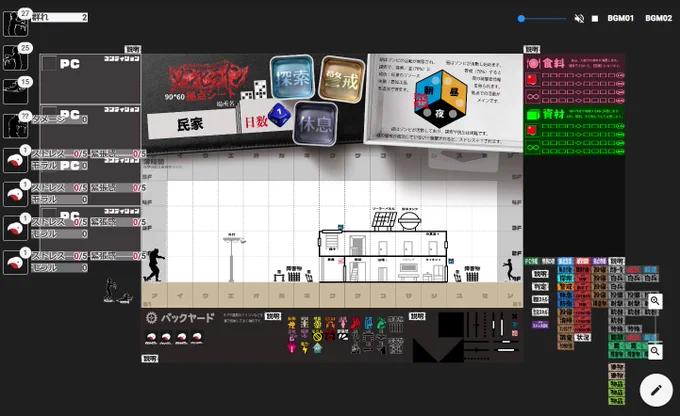Select the 民家 base name plate
Screen dimensions: 680x416
pyautogui.click(x=191, y=124)
